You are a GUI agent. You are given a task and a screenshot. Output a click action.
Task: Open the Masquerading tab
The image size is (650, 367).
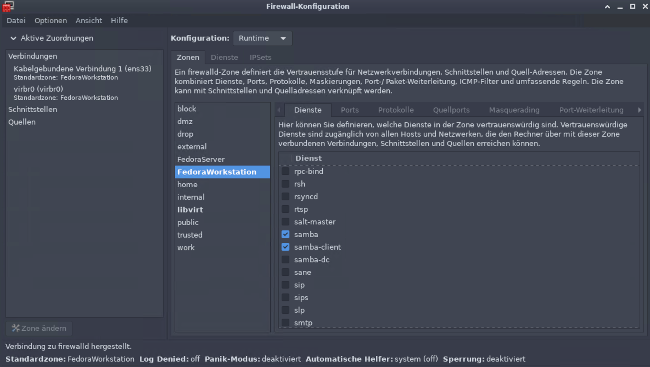pos(514,110)
